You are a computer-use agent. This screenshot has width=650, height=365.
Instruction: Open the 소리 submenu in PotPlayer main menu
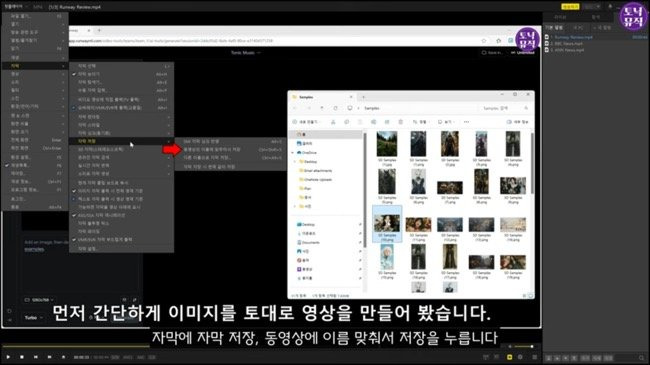click(x=35, y=82)
